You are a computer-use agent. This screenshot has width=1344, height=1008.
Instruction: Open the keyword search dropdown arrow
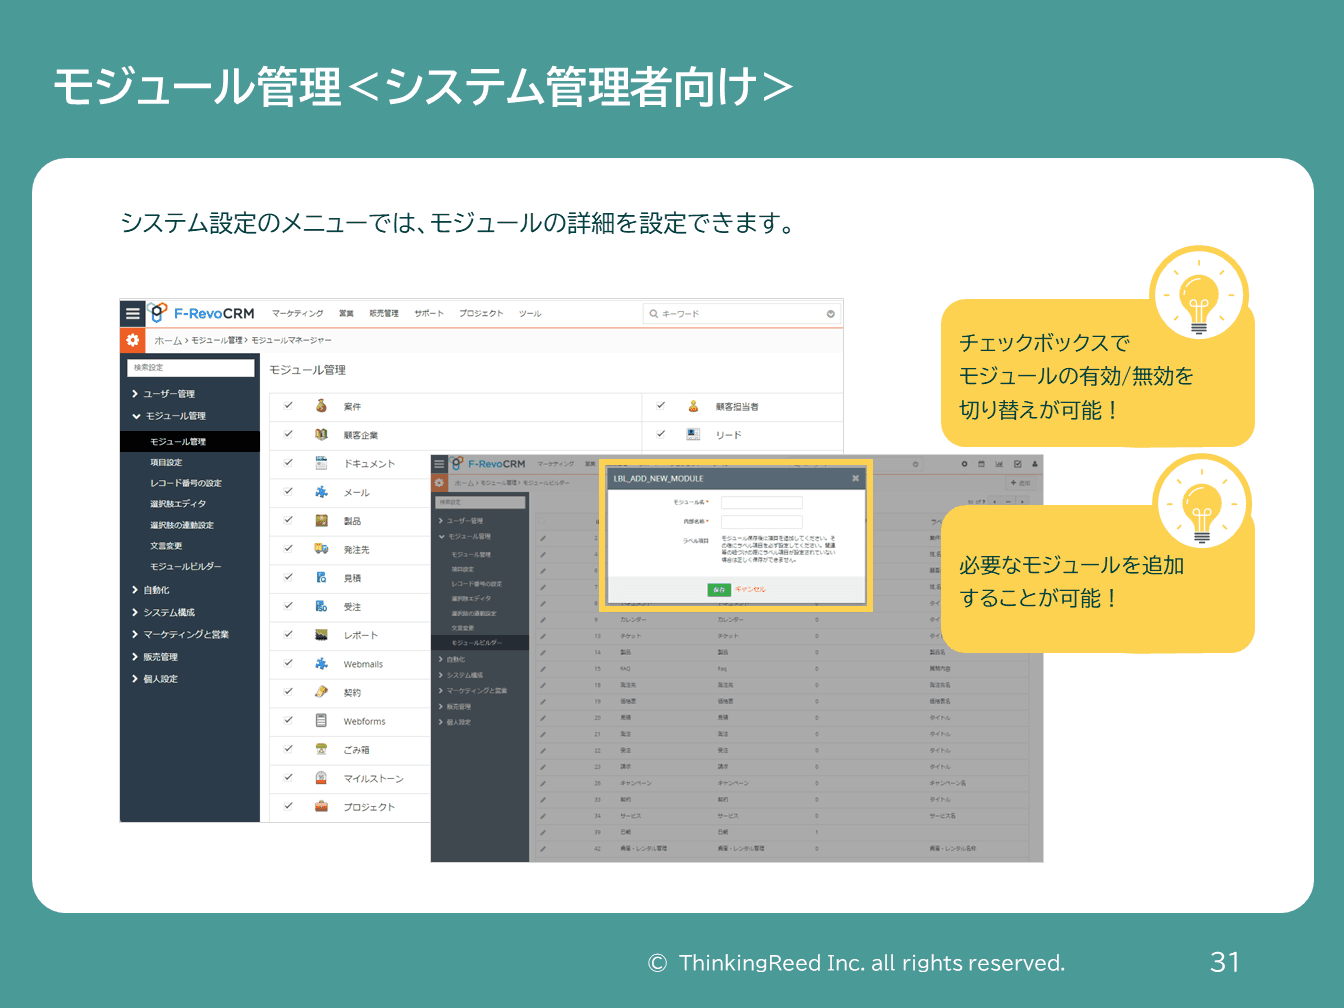(830, 314)
